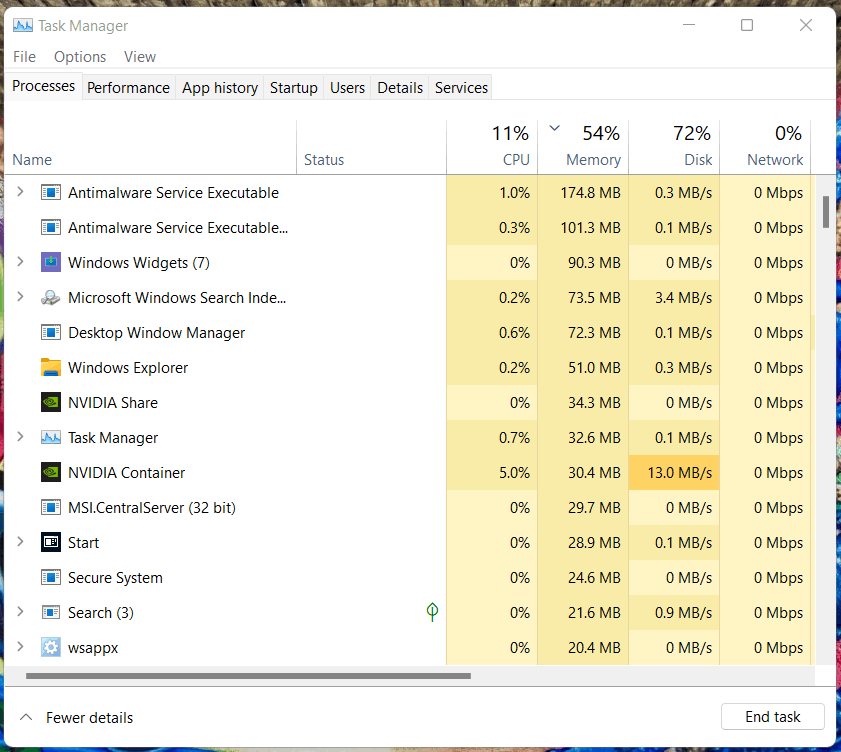841x752 pixels.
Task: Select the Secure System process name
Action: pos(115,578)
